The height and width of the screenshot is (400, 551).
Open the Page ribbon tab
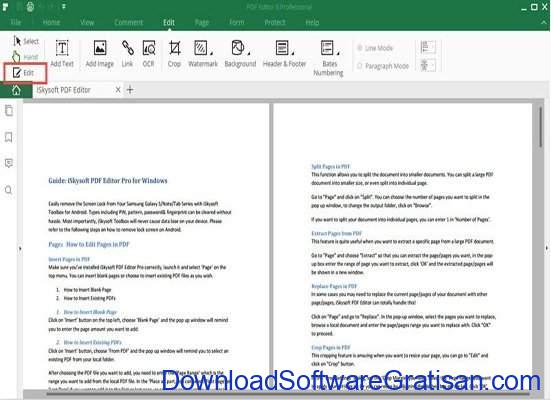pyautogui.click(x=202, y=22)
